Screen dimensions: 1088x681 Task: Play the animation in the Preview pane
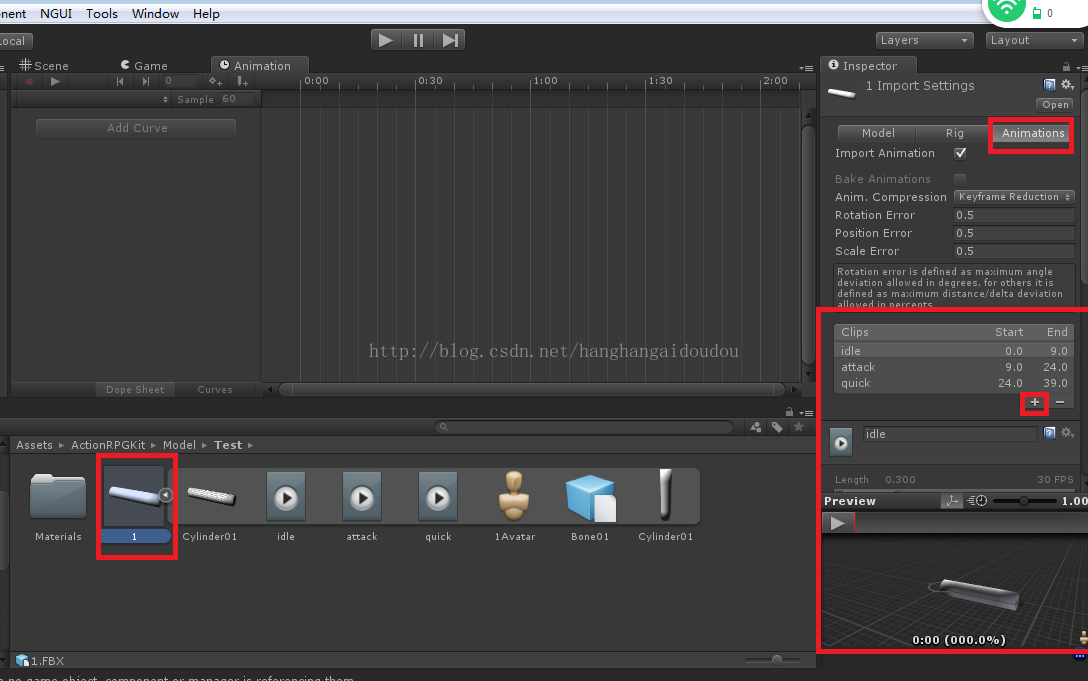click(838, 523)
